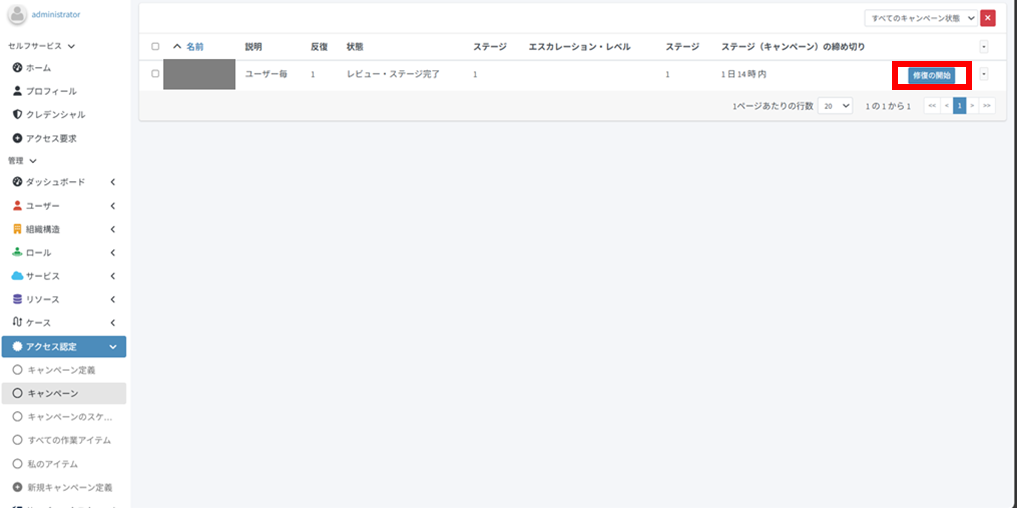Click the レビュー・ステージ完了 status text
Viewport: 1017px width, 508px height.
click(x=393, y=75)
